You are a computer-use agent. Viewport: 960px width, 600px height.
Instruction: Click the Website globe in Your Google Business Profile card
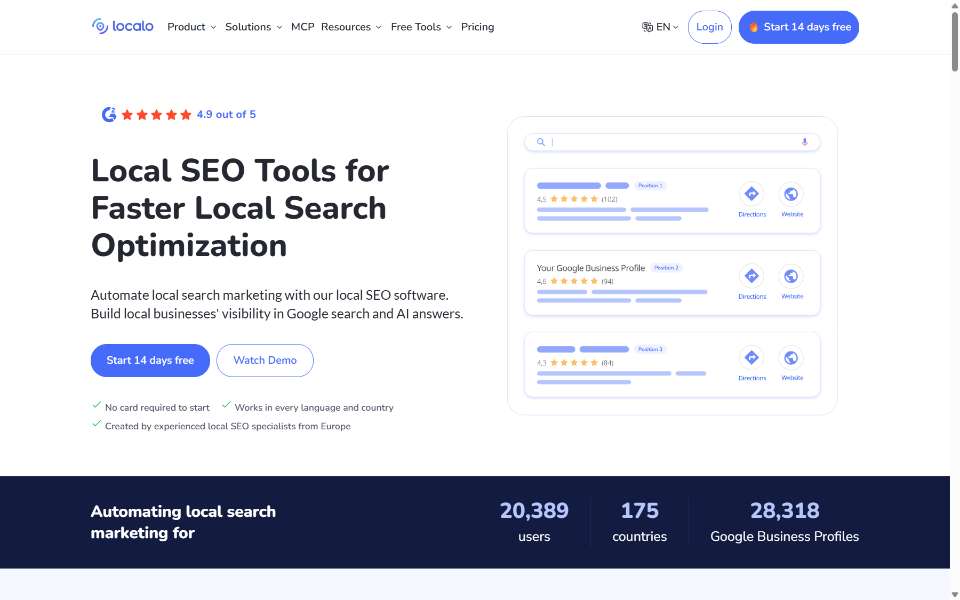[x=791, y=276]
